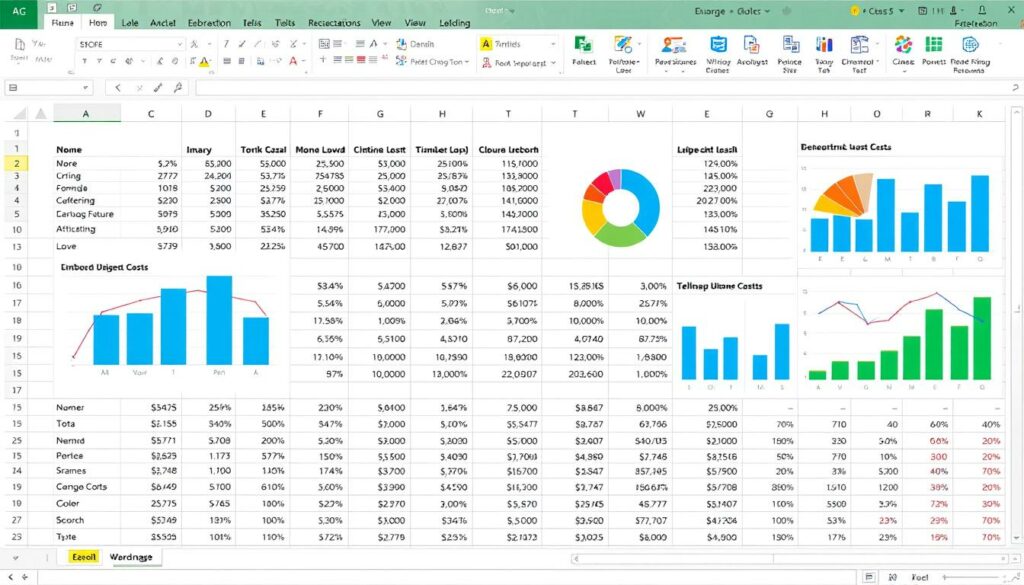Open the Ebbraction ribbon tab
The image size is (1024, 585).
pyautogui.click(x=209, y=22)
